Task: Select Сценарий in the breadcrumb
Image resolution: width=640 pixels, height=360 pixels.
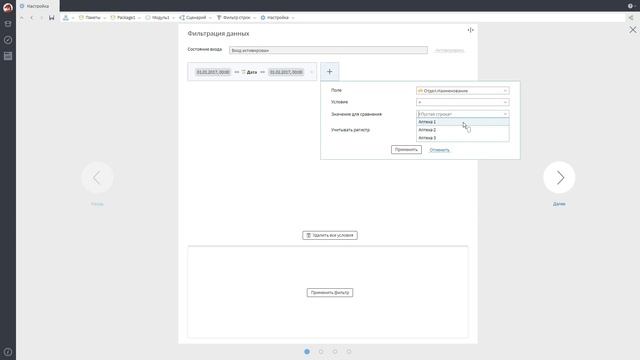Action: point(196,18)
